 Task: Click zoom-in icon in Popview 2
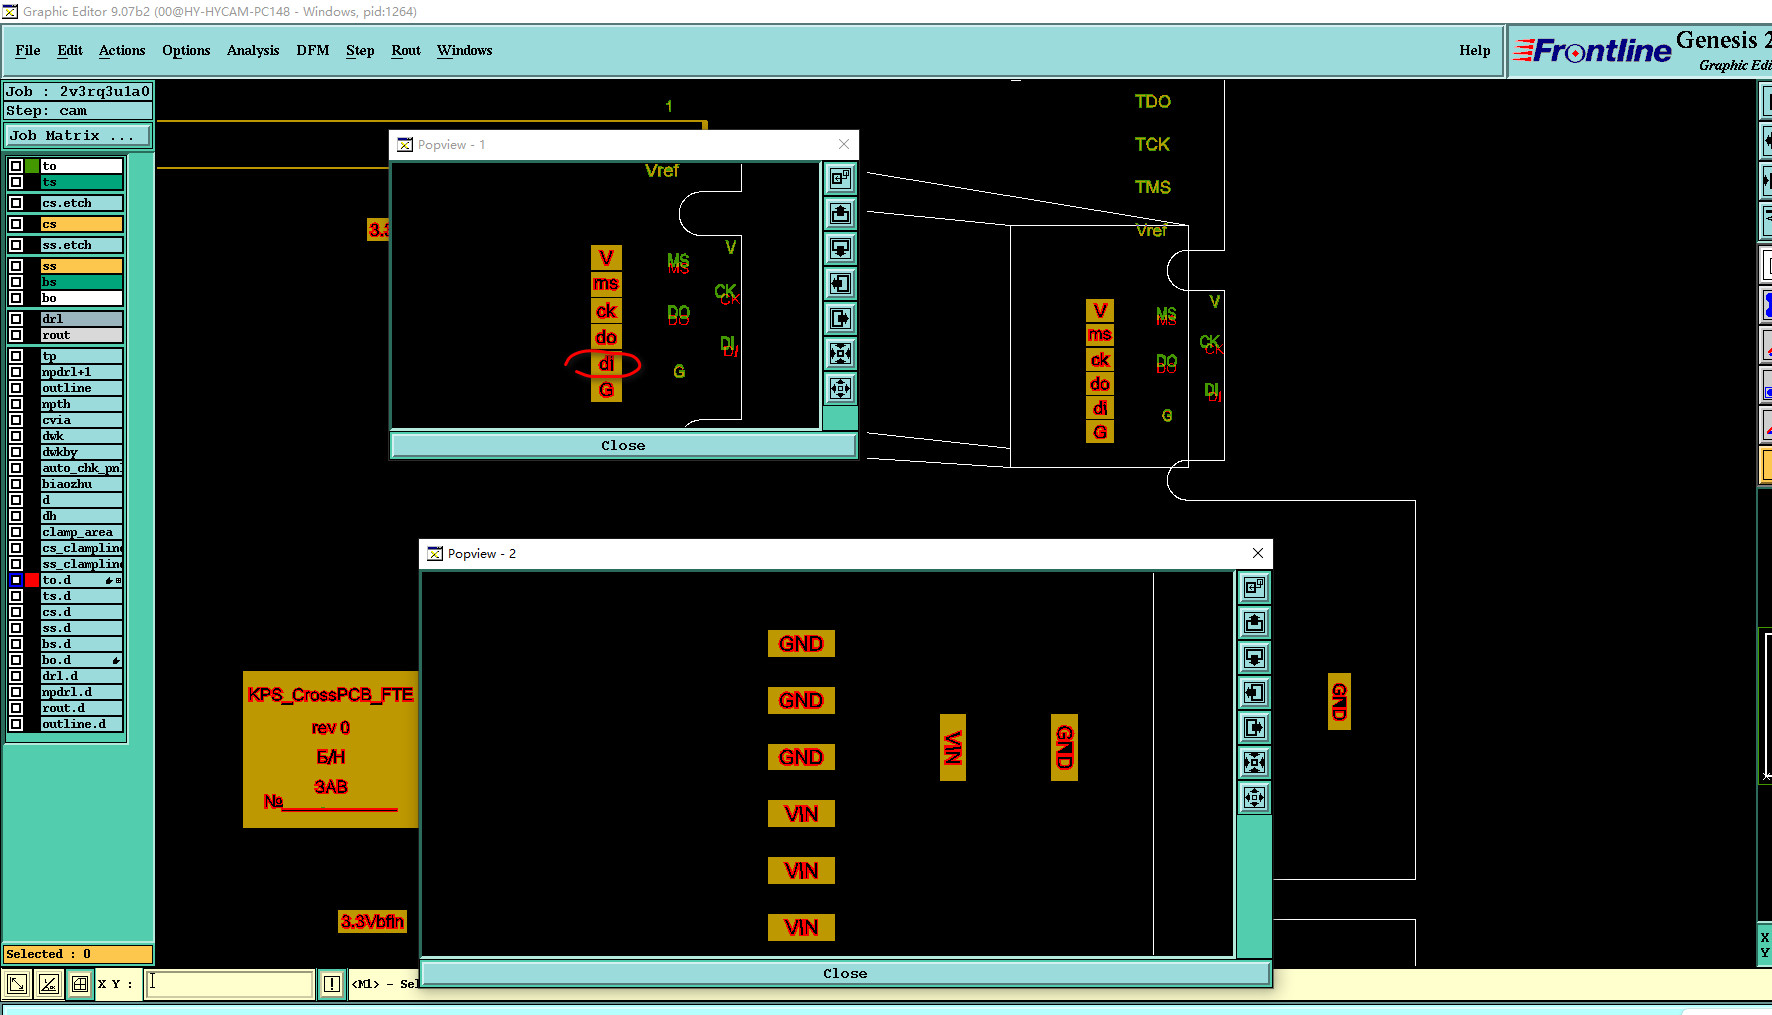(1255, 762)
